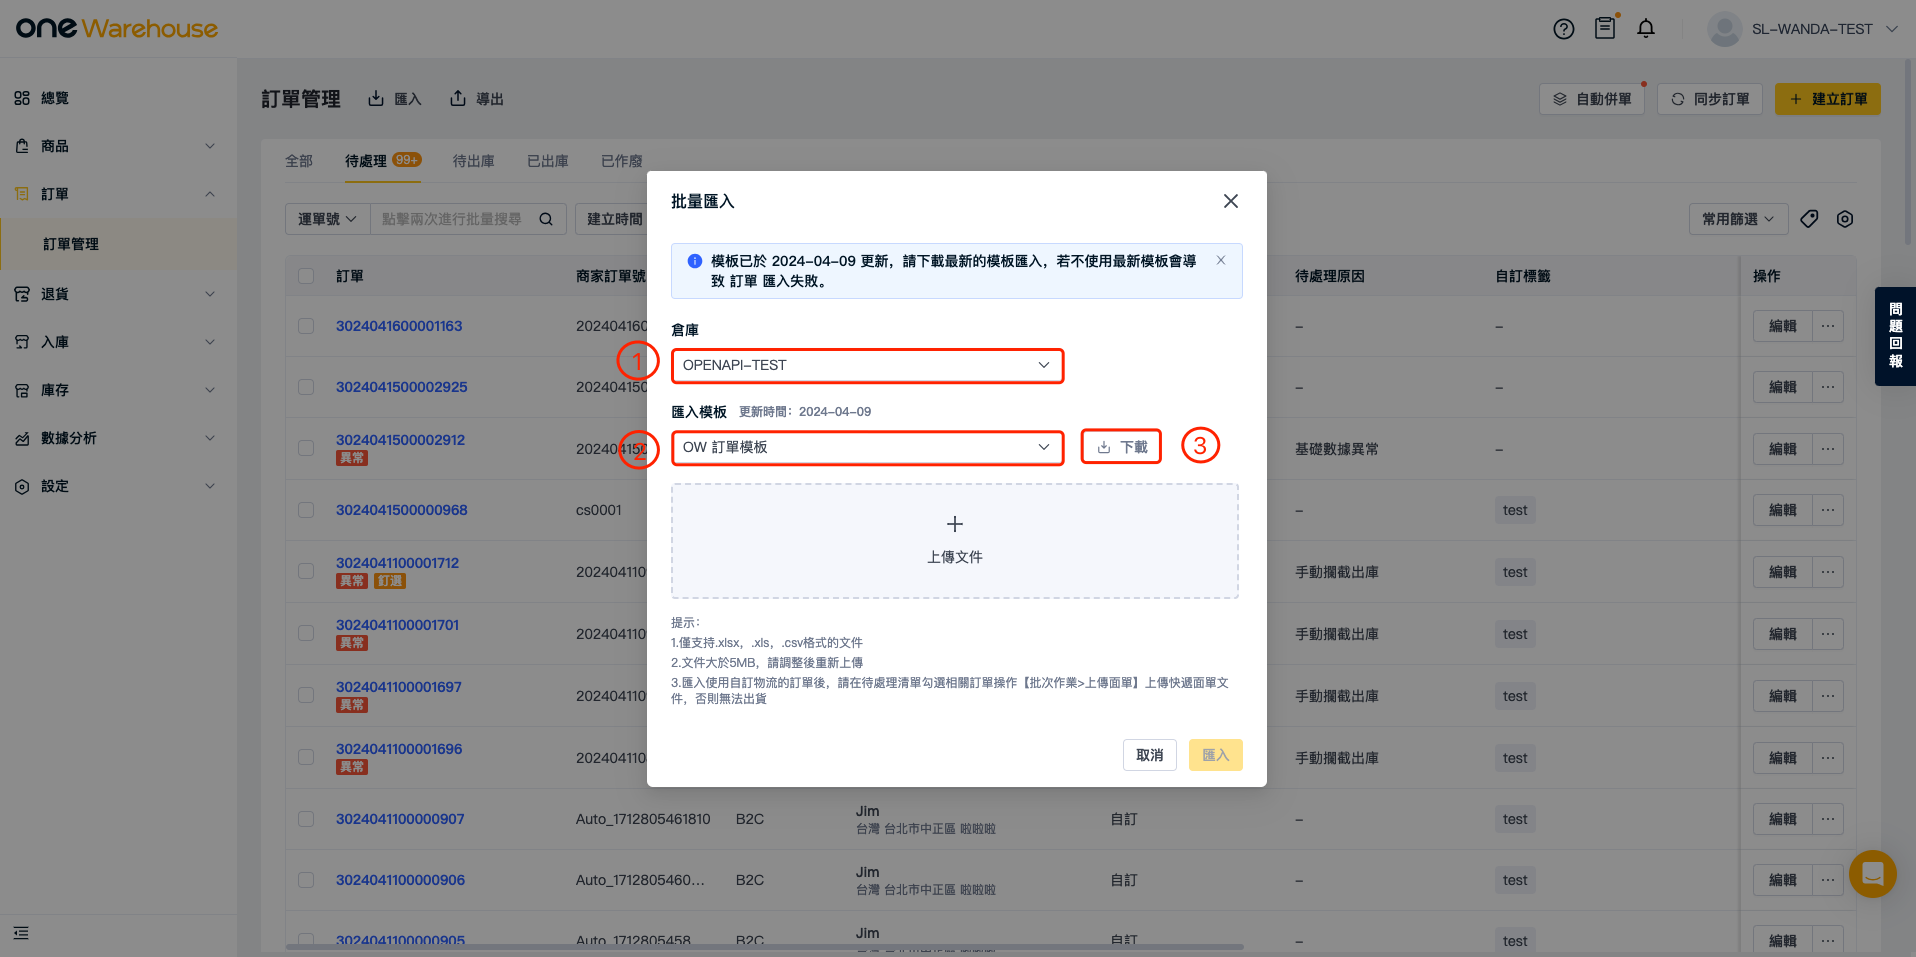Close the 批量匯入 dialog with X

(1231, 201)
